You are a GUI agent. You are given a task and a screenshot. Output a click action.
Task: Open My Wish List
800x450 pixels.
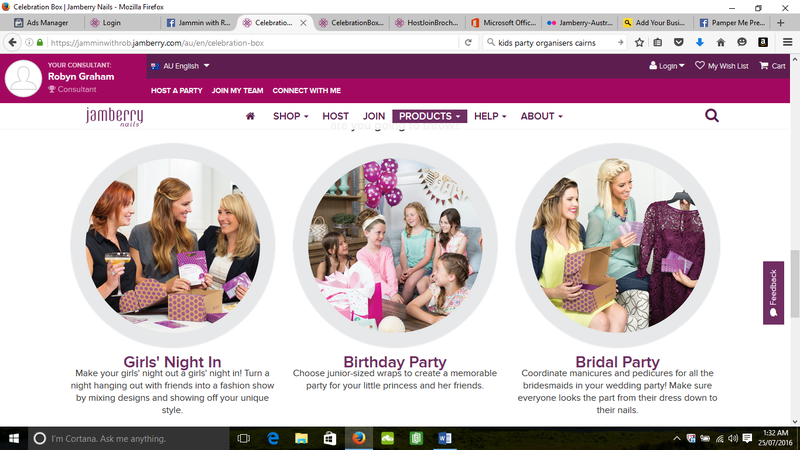721,66
